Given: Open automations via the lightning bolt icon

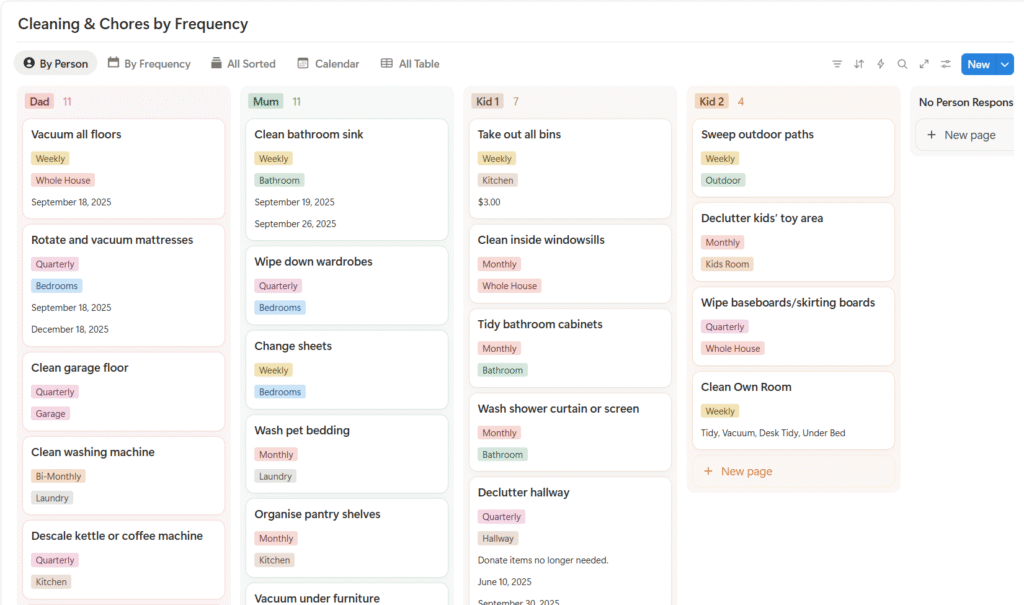Looking at the screenshot, I should click(x=881, y=64).
